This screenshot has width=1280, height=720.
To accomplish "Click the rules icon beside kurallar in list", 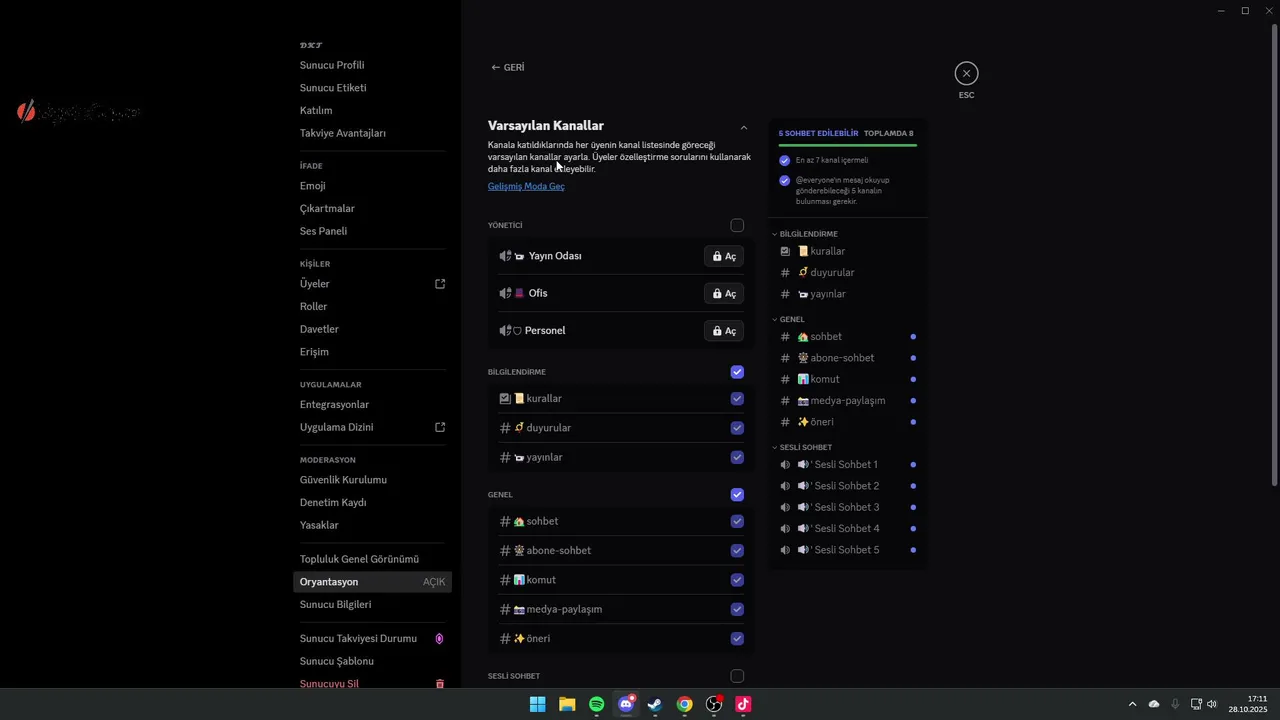I will tap(505, 398).
